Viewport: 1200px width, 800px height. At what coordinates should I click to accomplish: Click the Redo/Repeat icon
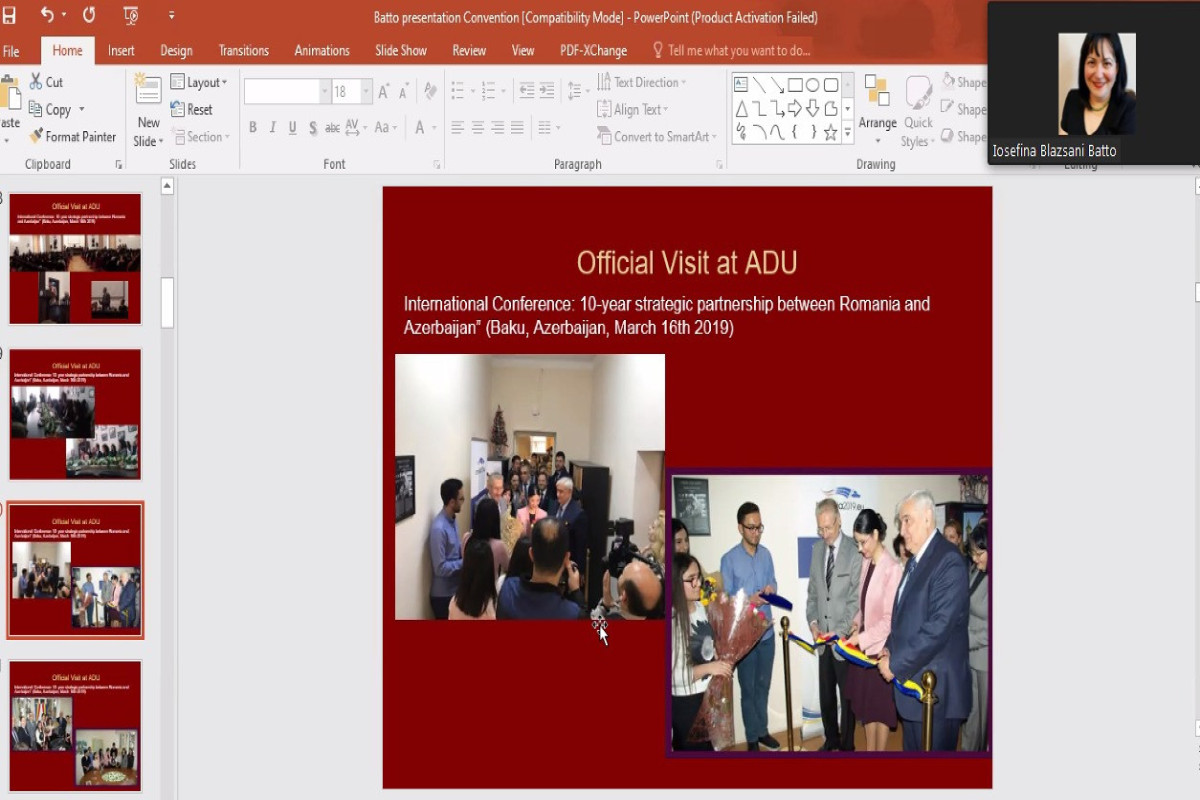pyautogui.click(x=89, y=15)
